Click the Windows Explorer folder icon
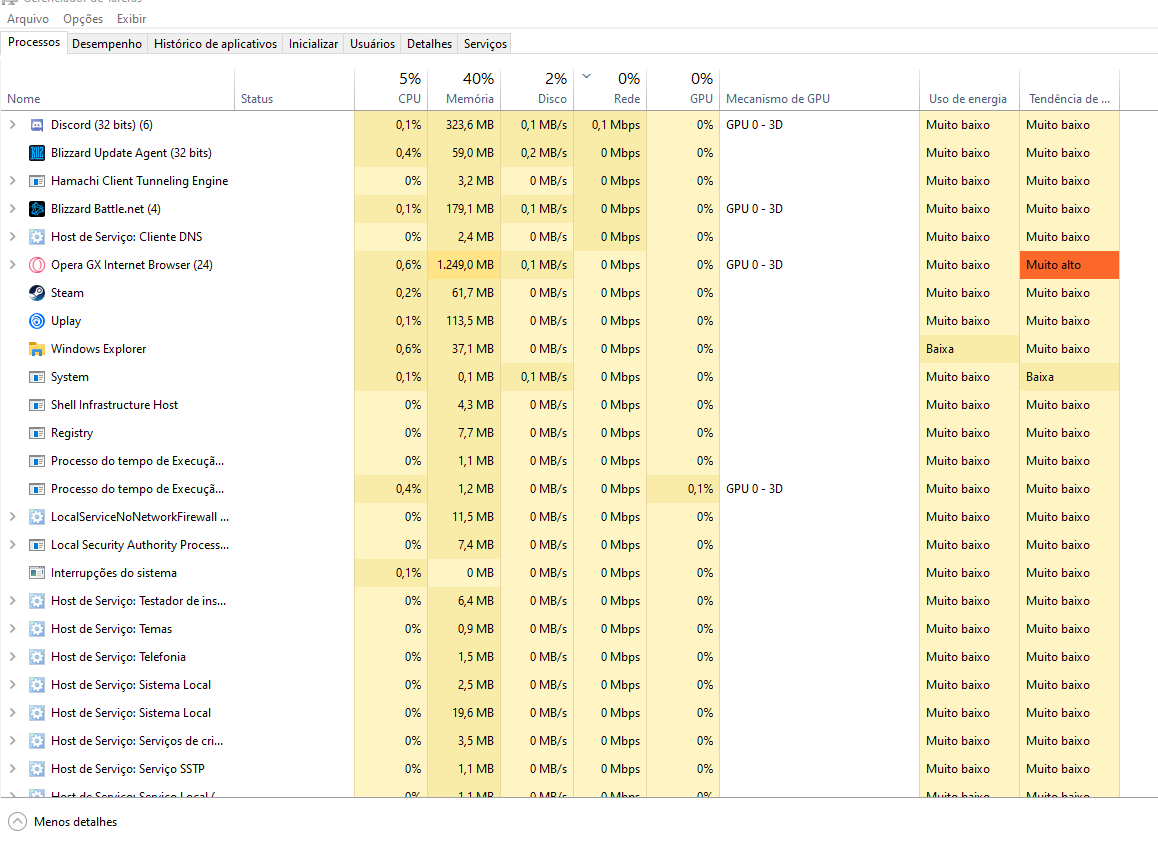 37,349
